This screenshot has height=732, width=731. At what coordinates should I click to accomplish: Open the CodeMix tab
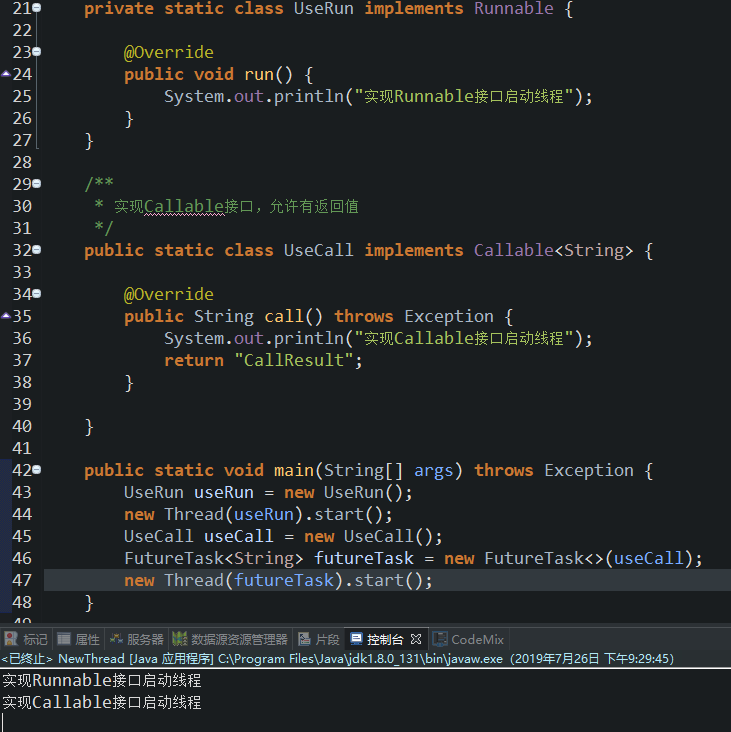click(468, 639)
